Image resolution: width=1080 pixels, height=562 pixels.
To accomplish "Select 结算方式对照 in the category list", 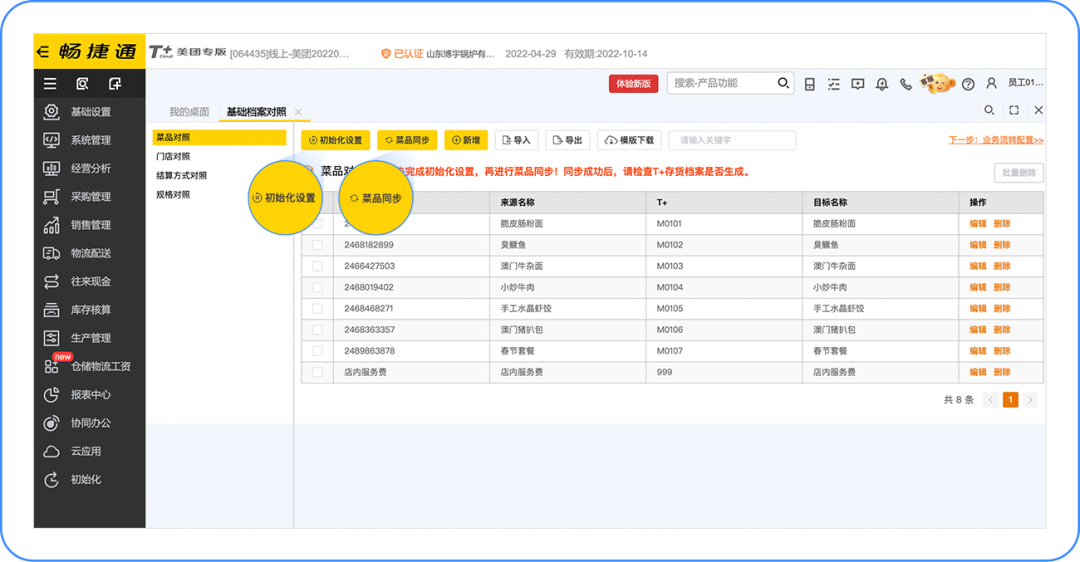I will tap(182, 176).
